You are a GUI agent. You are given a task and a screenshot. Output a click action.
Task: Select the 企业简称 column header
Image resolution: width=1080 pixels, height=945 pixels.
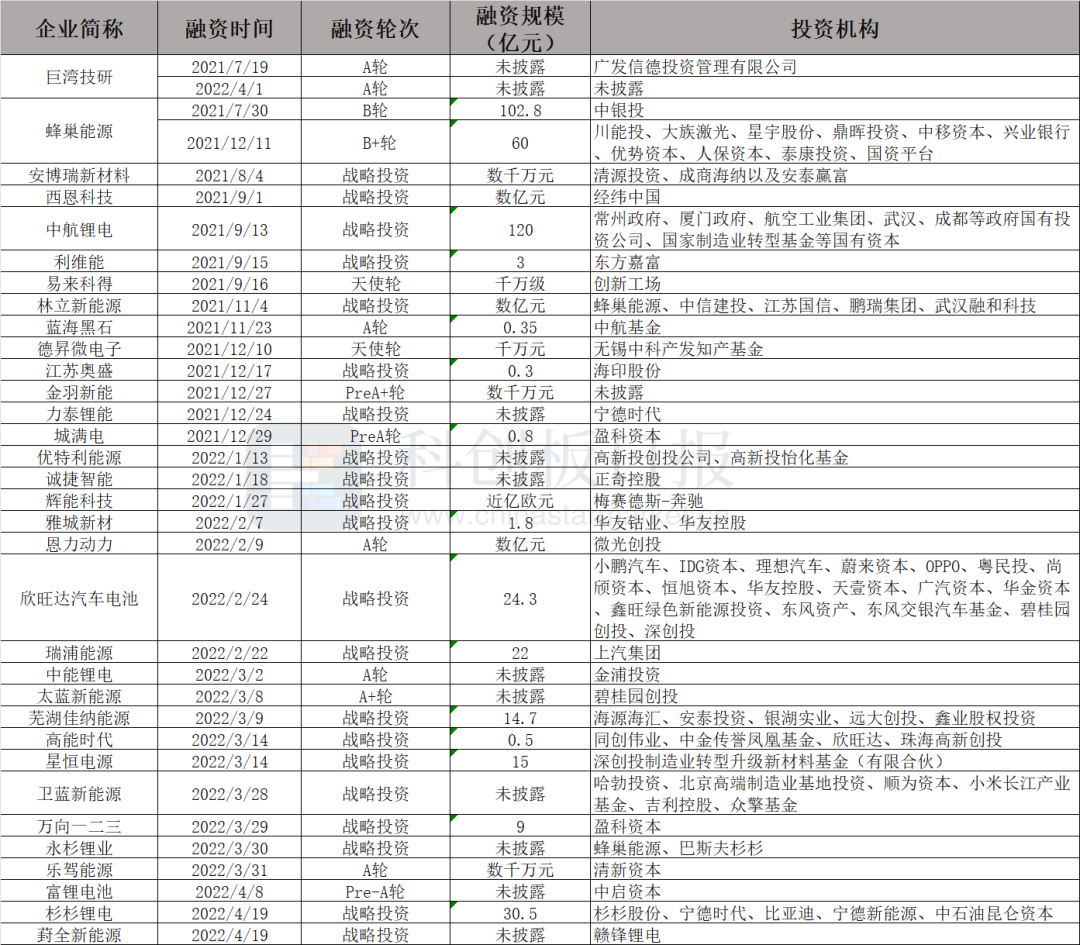pos(79,28)
